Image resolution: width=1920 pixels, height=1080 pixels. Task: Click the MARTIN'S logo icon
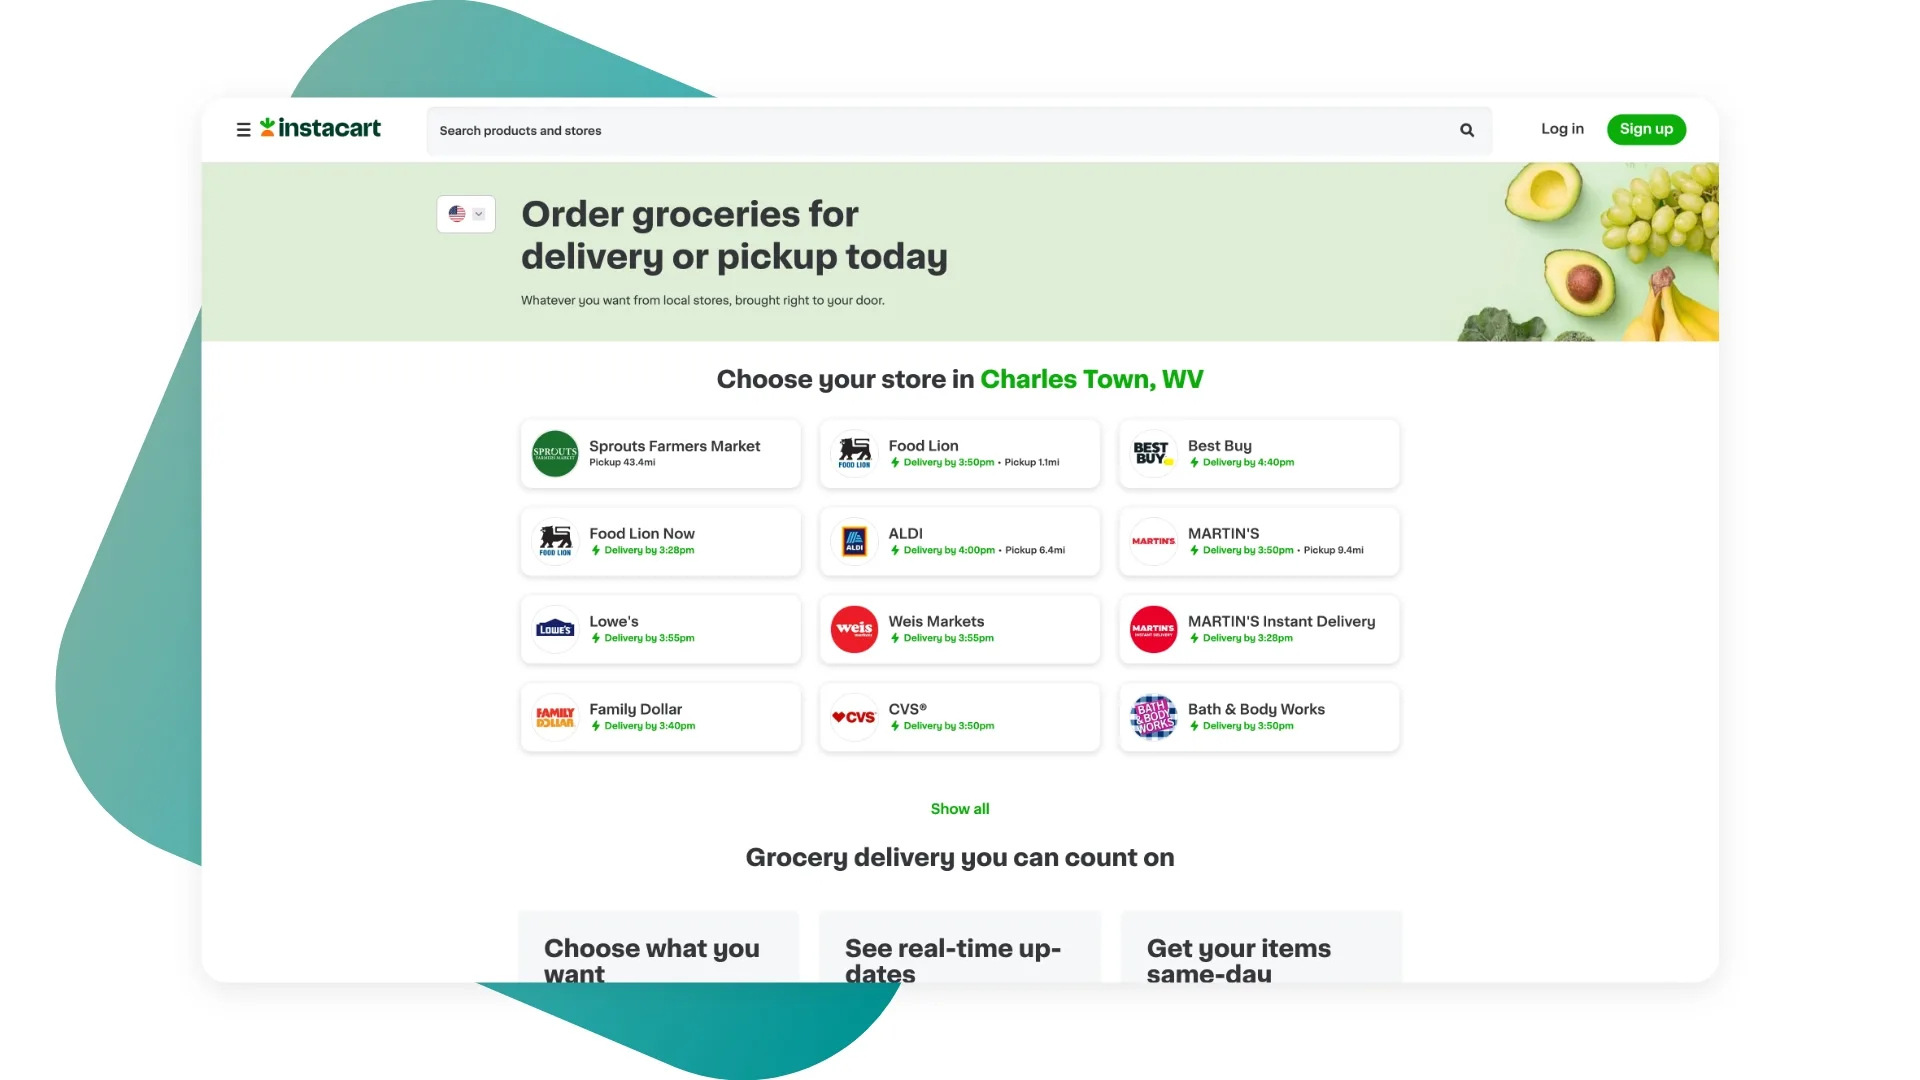(x=1153, y=541)
